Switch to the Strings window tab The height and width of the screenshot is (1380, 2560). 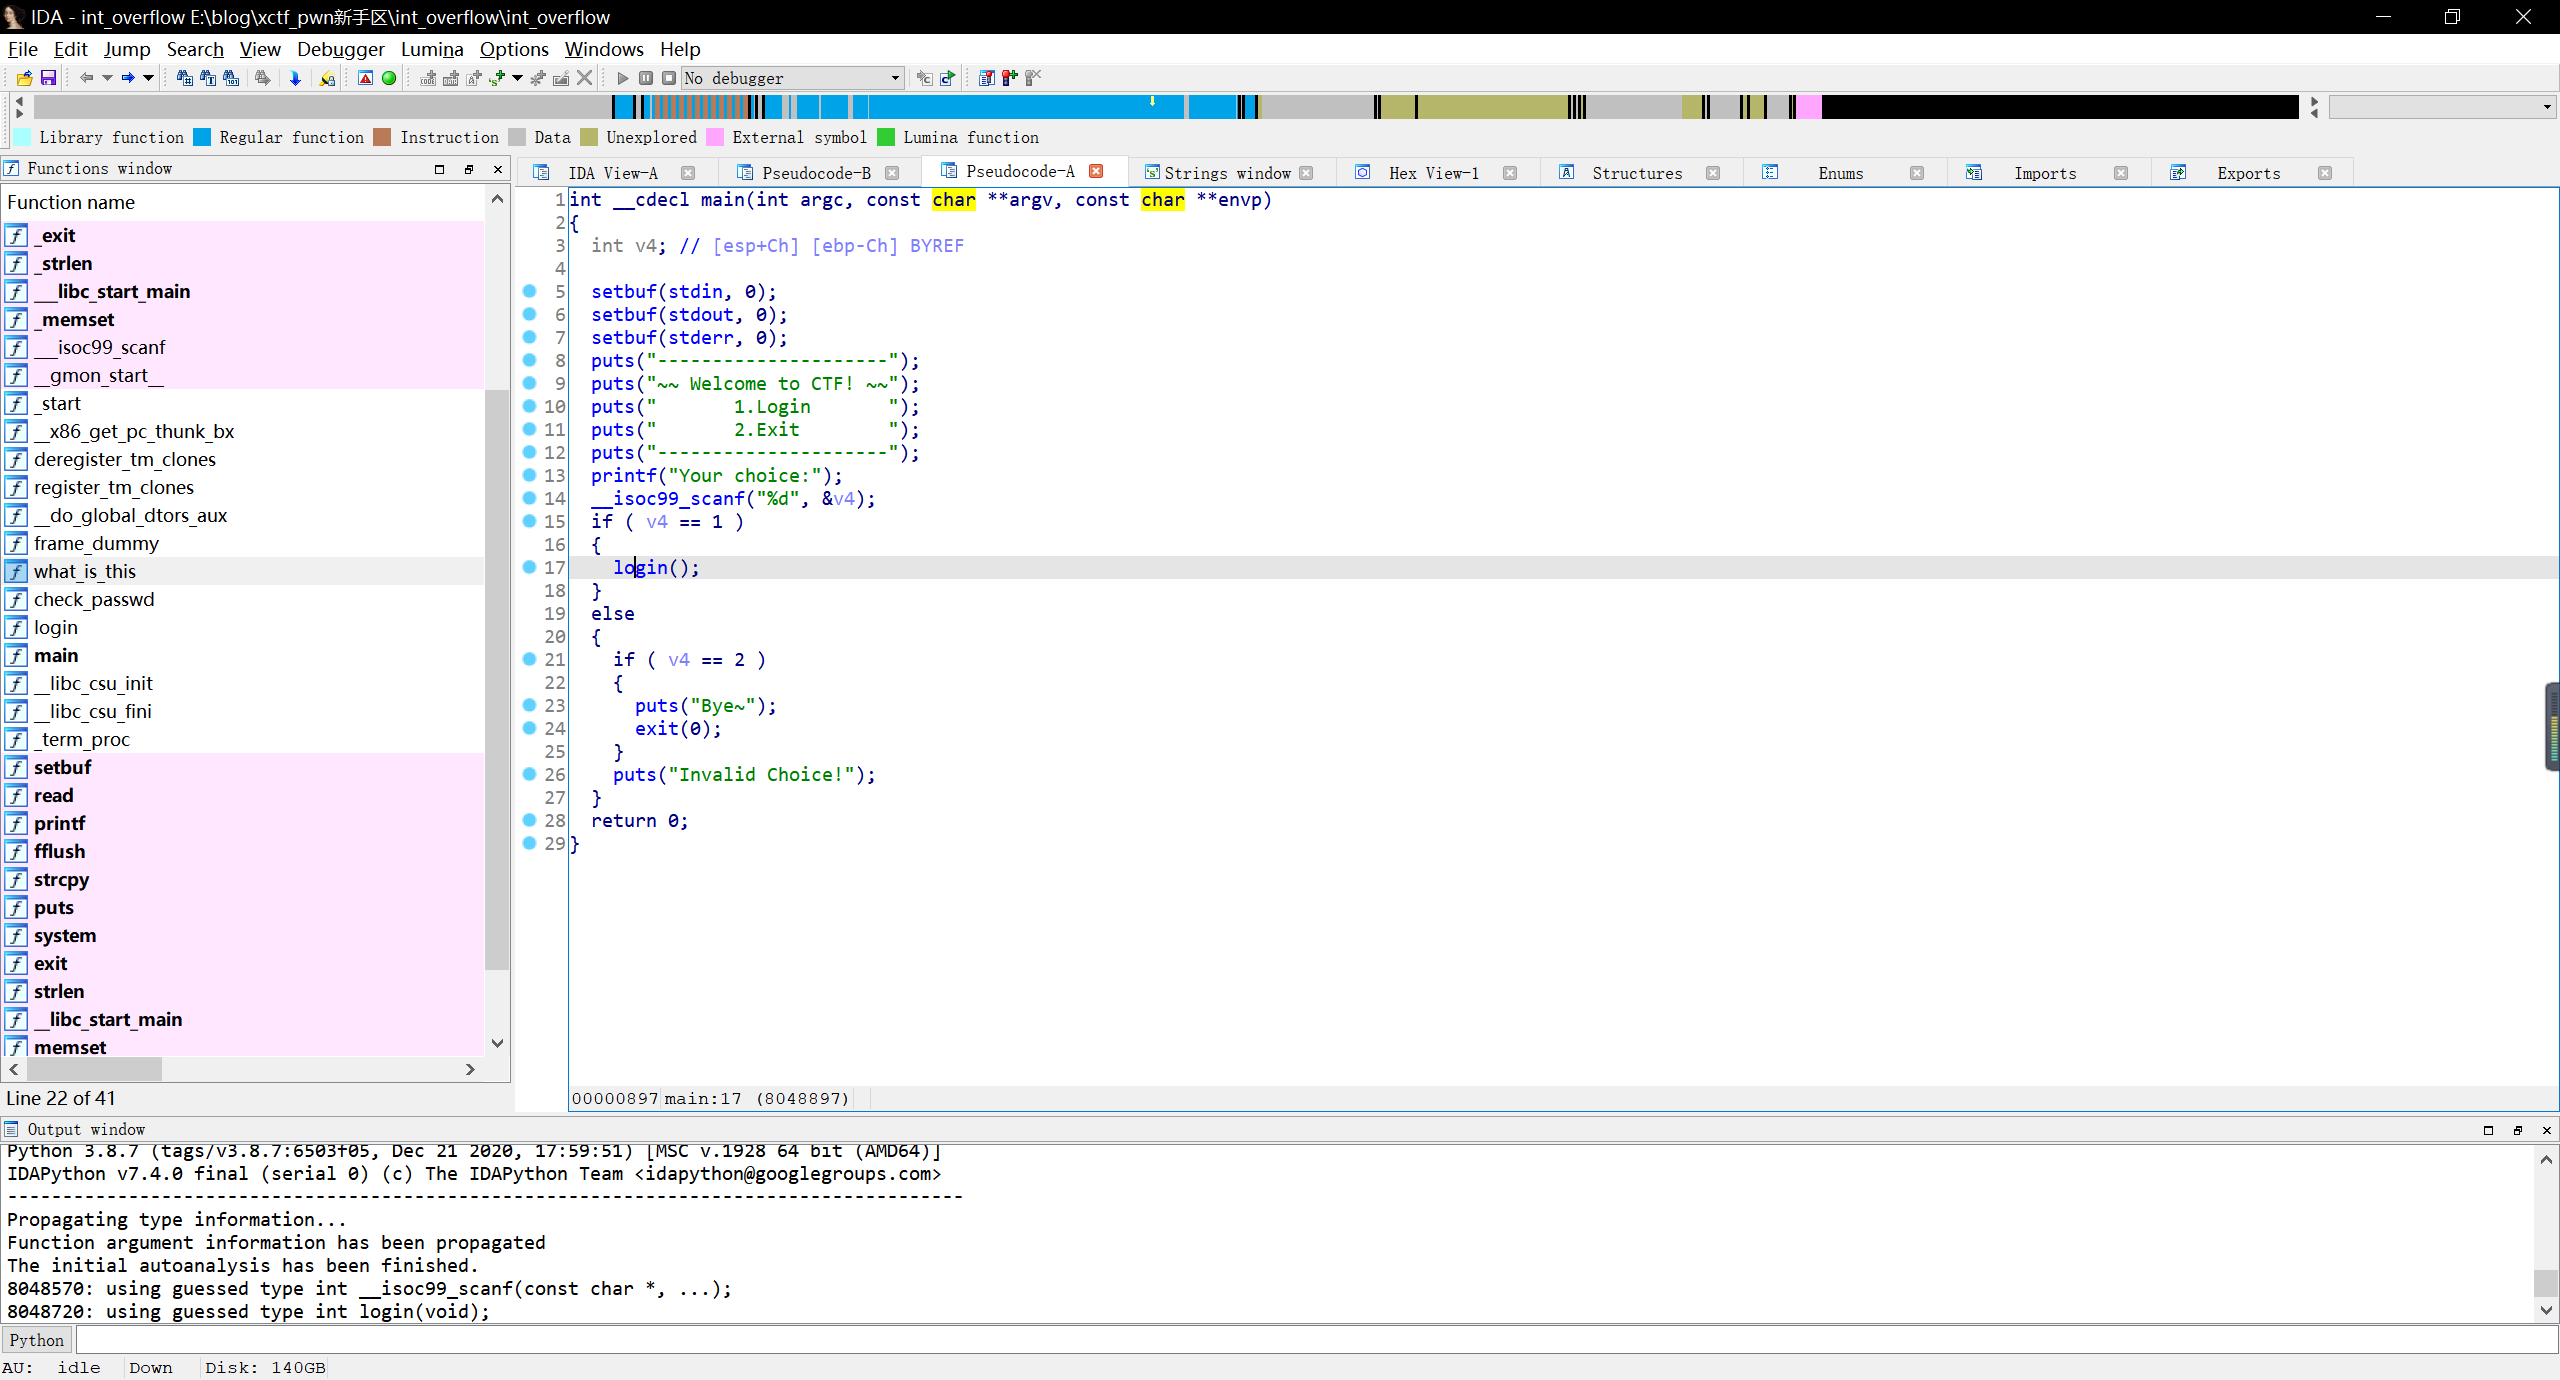pos(1227,173)
